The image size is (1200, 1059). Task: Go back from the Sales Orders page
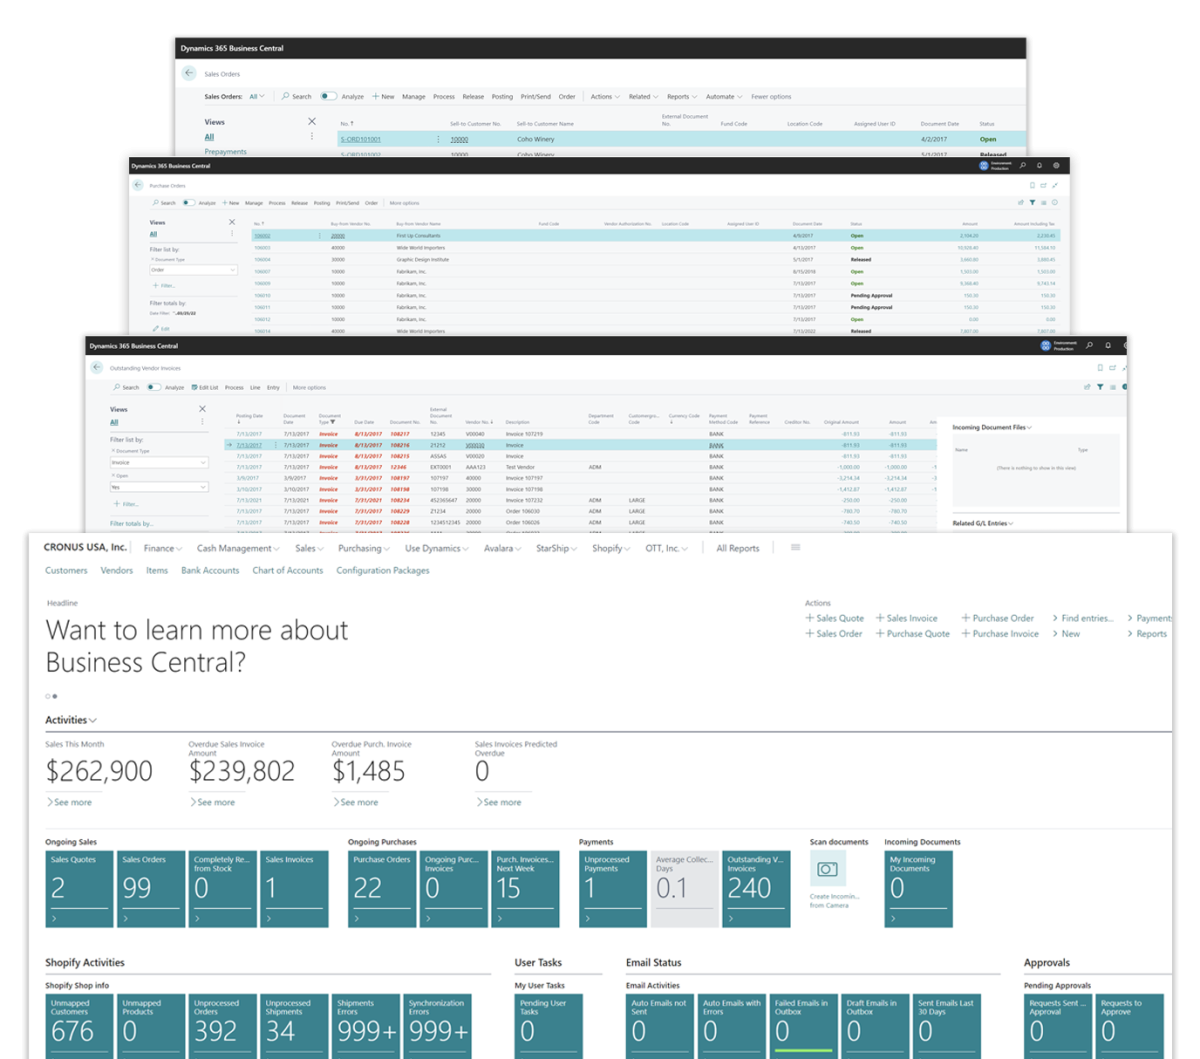(189, 73)
